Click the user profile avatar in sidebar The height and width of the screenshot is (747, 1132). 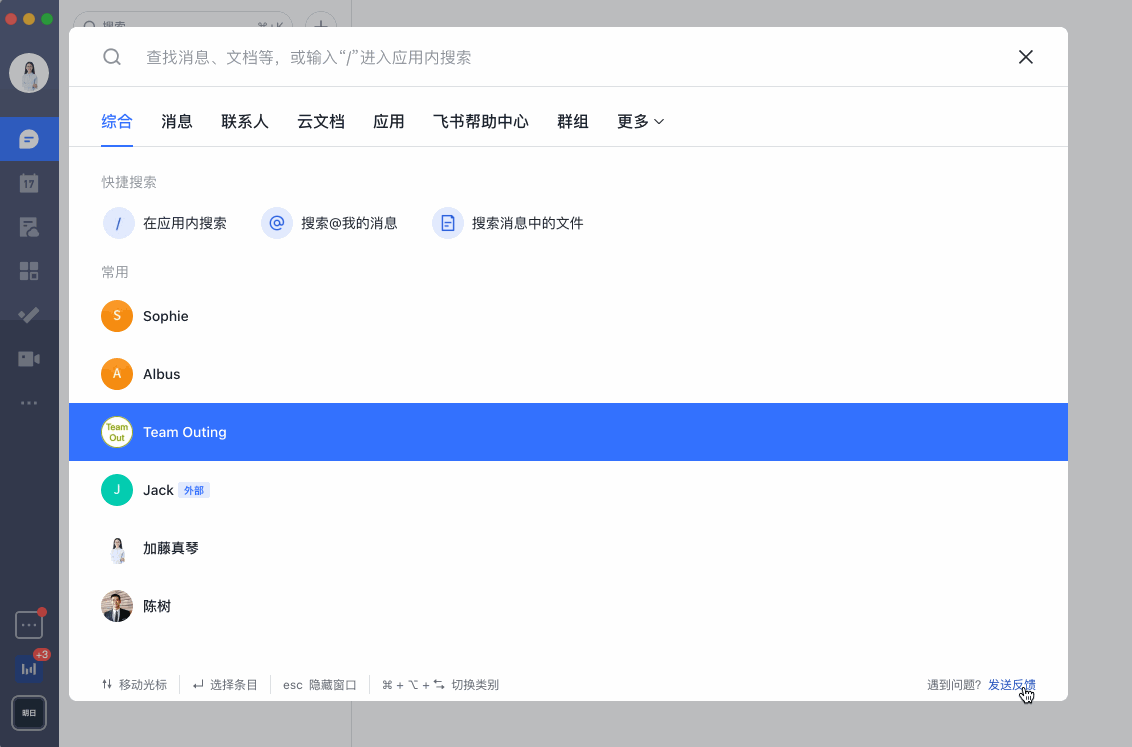(29, 73)
